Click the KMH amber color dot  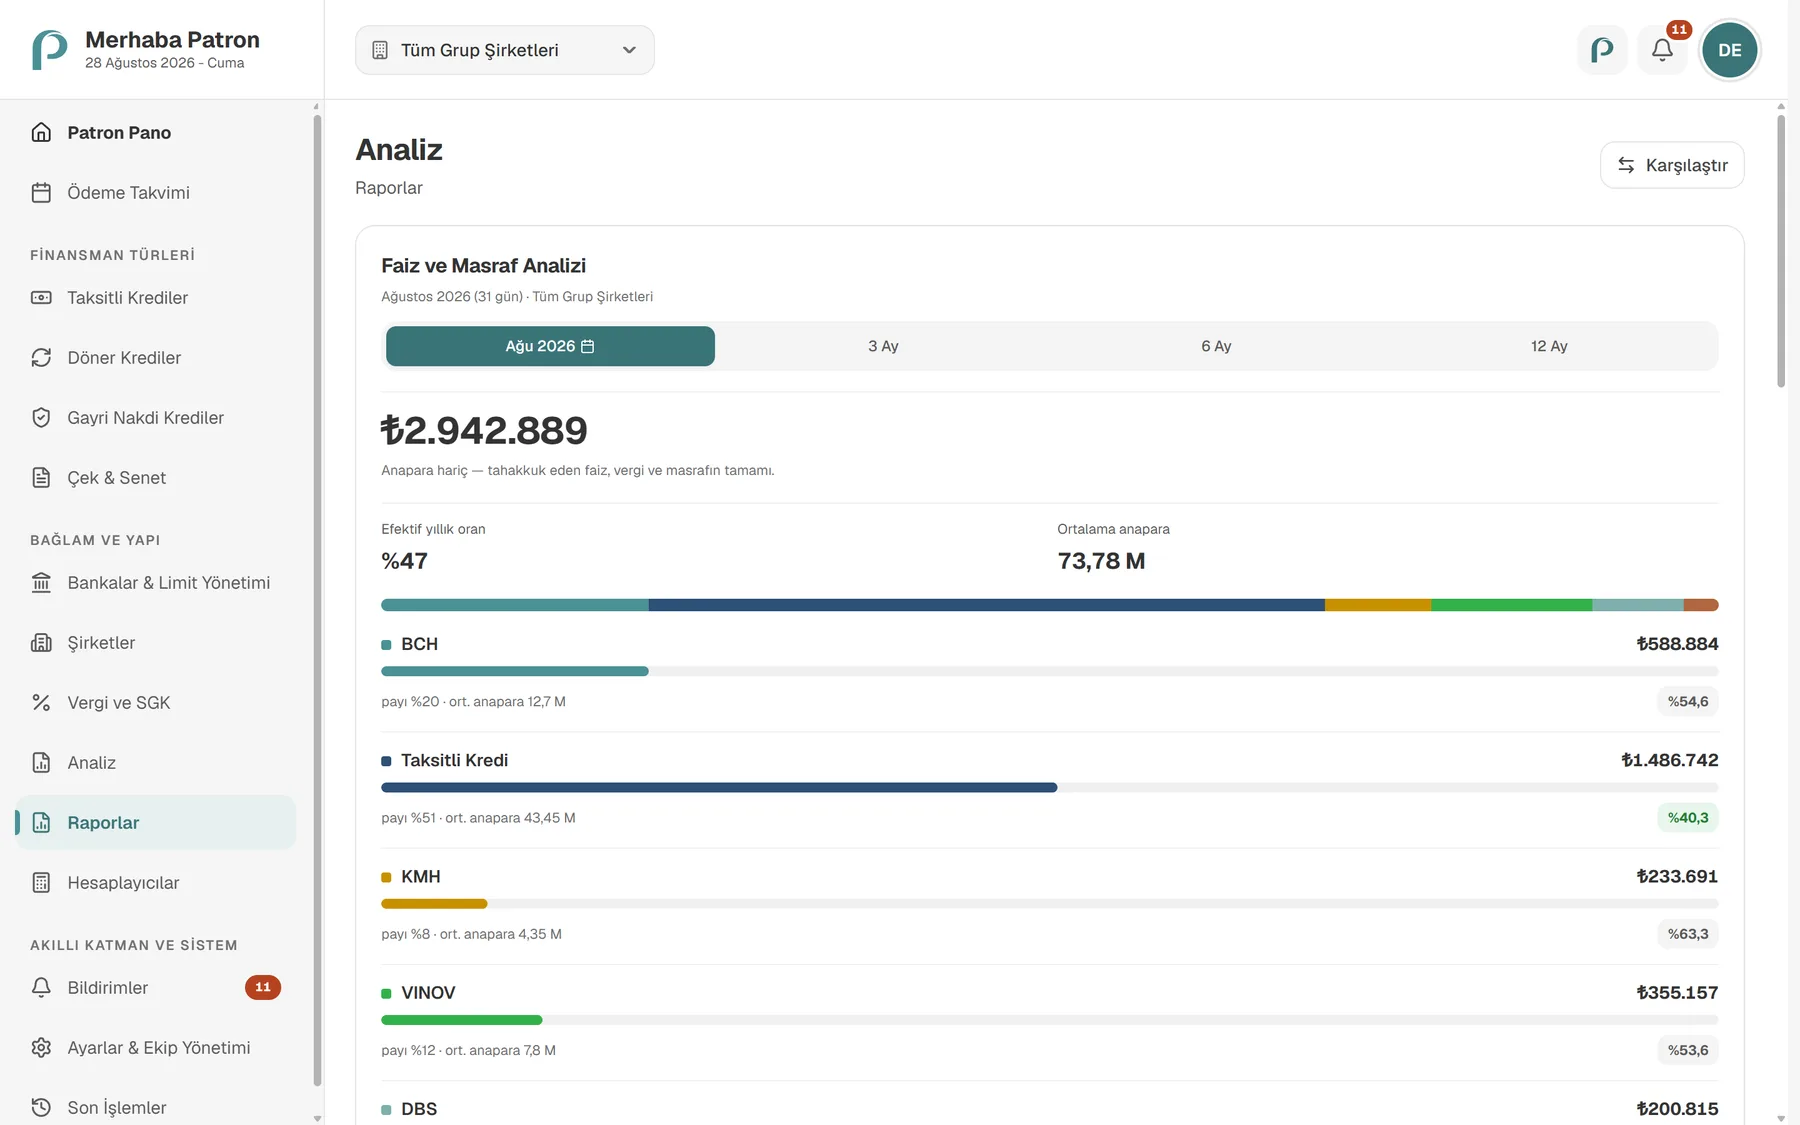pyautogui.click(x=386, y=877)
